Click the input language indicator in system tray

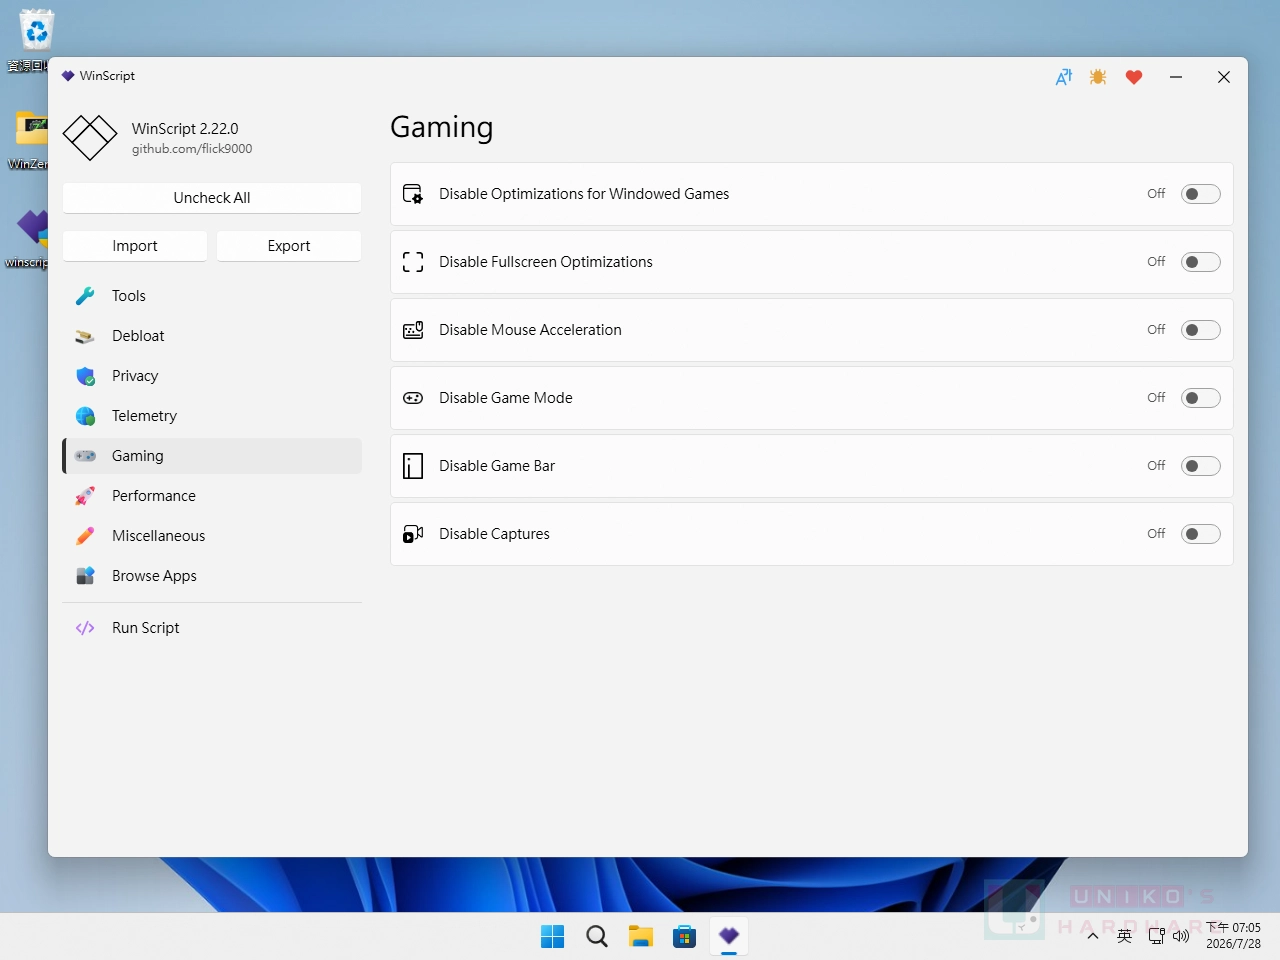point(1125,936)
